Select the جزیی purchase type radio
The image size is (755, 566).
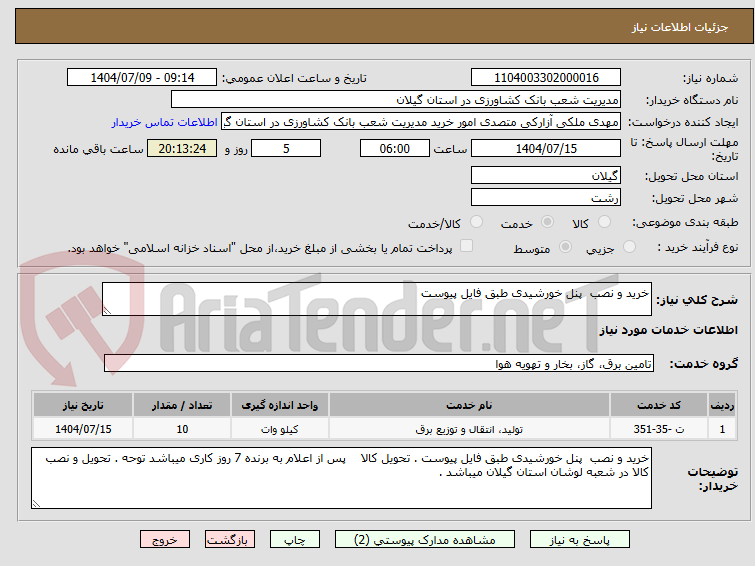(629, 247)
